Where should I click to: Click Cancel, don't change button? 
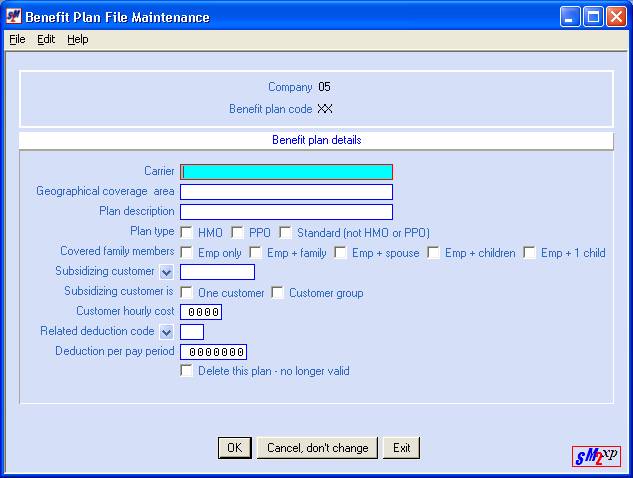point(317,448)
